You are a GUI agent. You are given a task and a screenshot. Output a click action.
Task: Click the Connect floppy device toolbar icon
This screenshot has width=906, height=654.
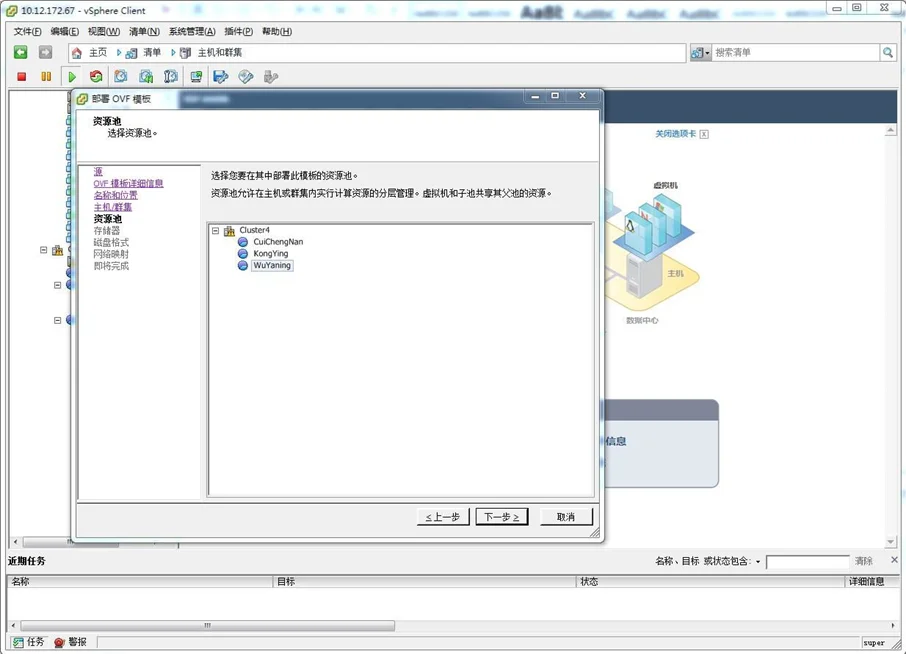click(x=221, y=76)
